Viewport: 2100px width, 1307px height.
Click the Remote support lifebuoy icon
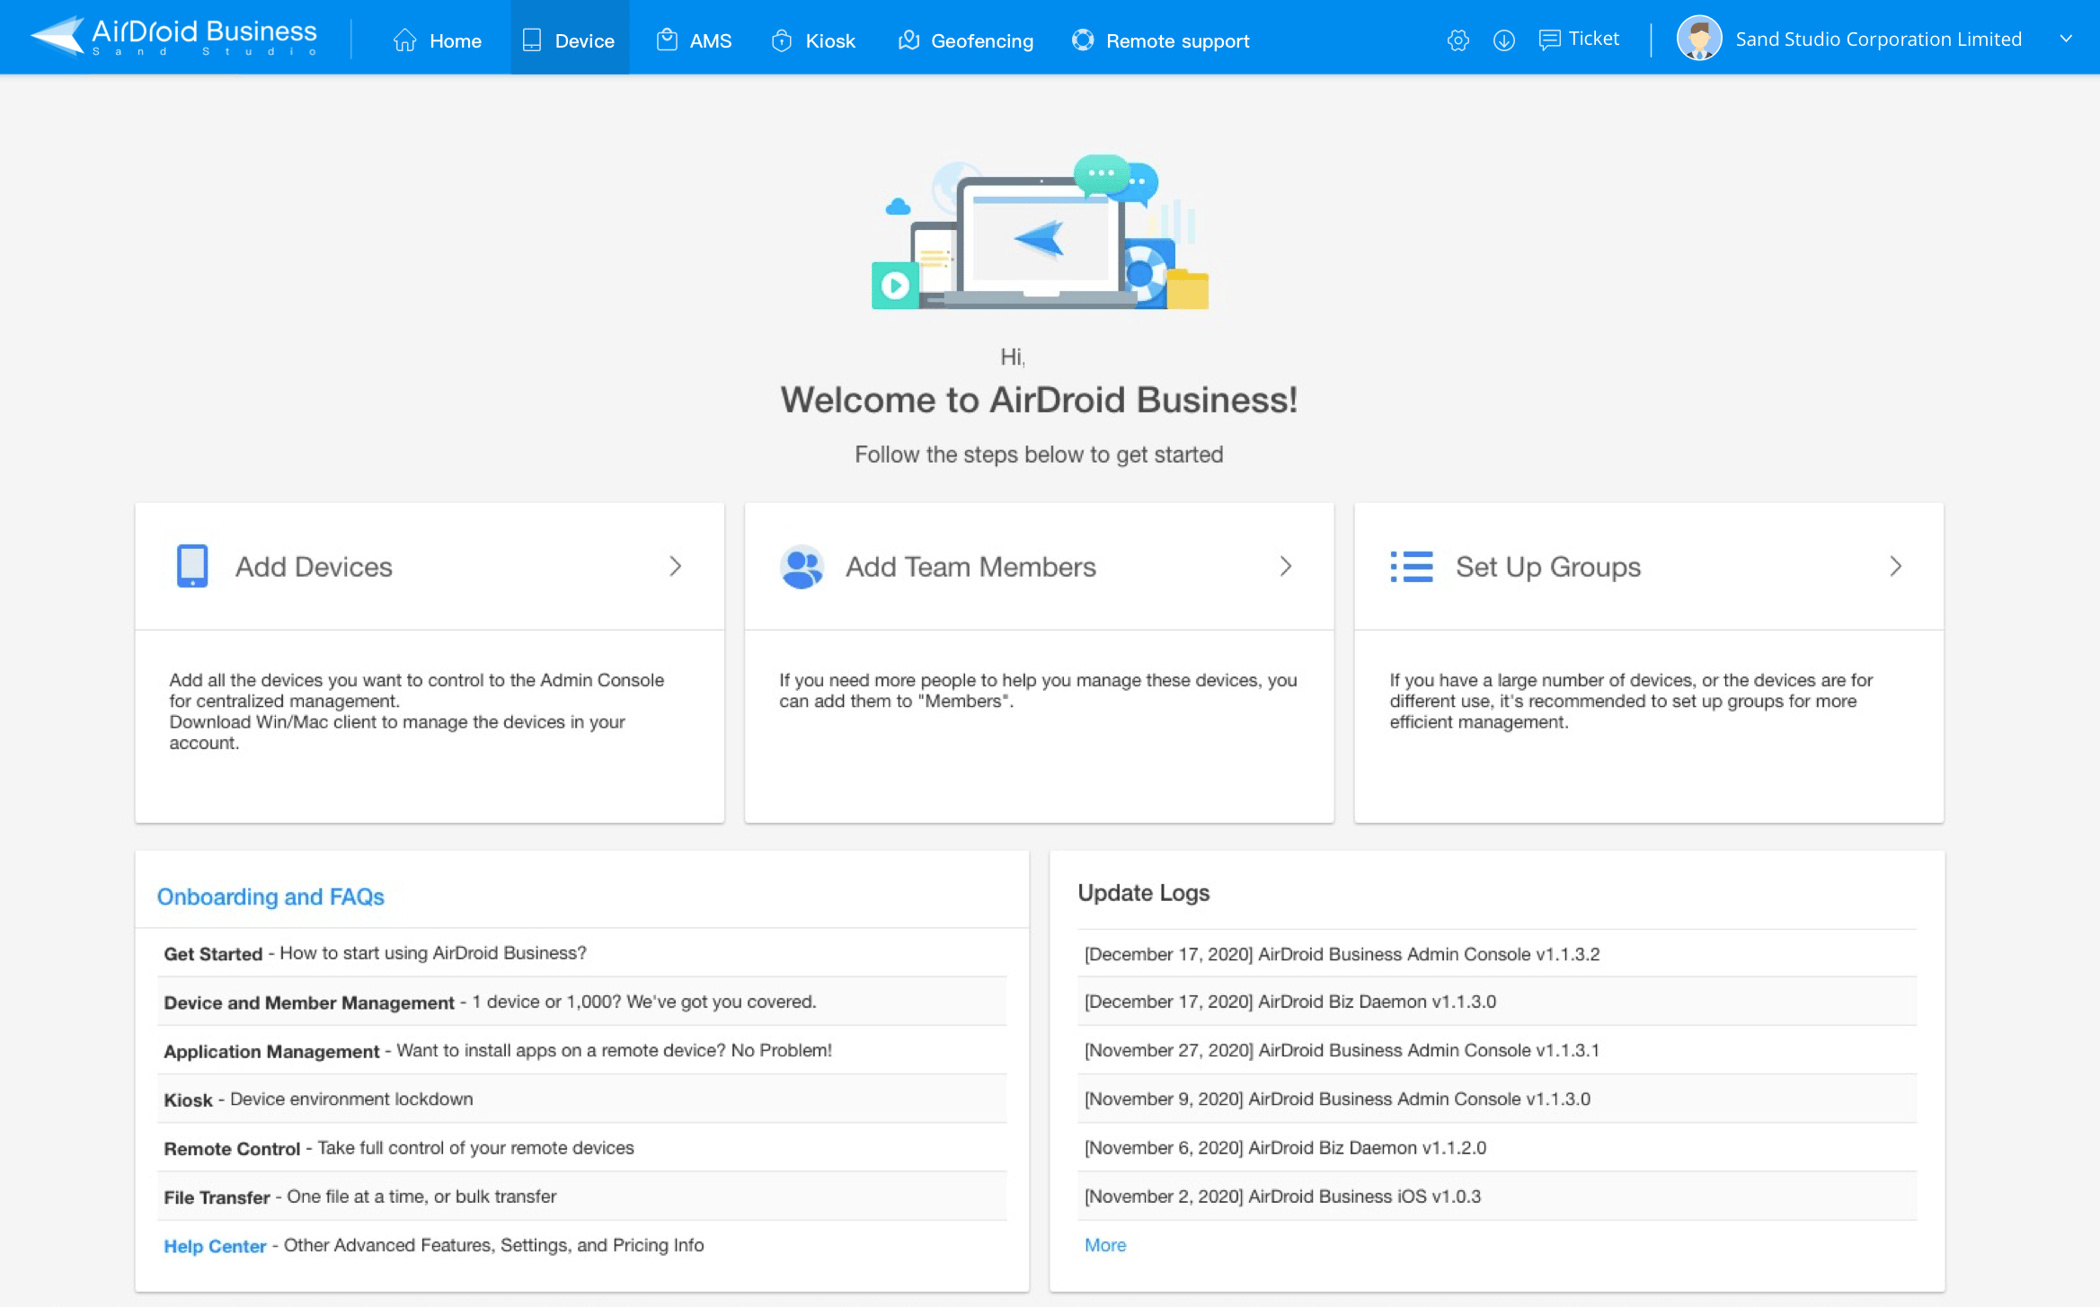1082,41
